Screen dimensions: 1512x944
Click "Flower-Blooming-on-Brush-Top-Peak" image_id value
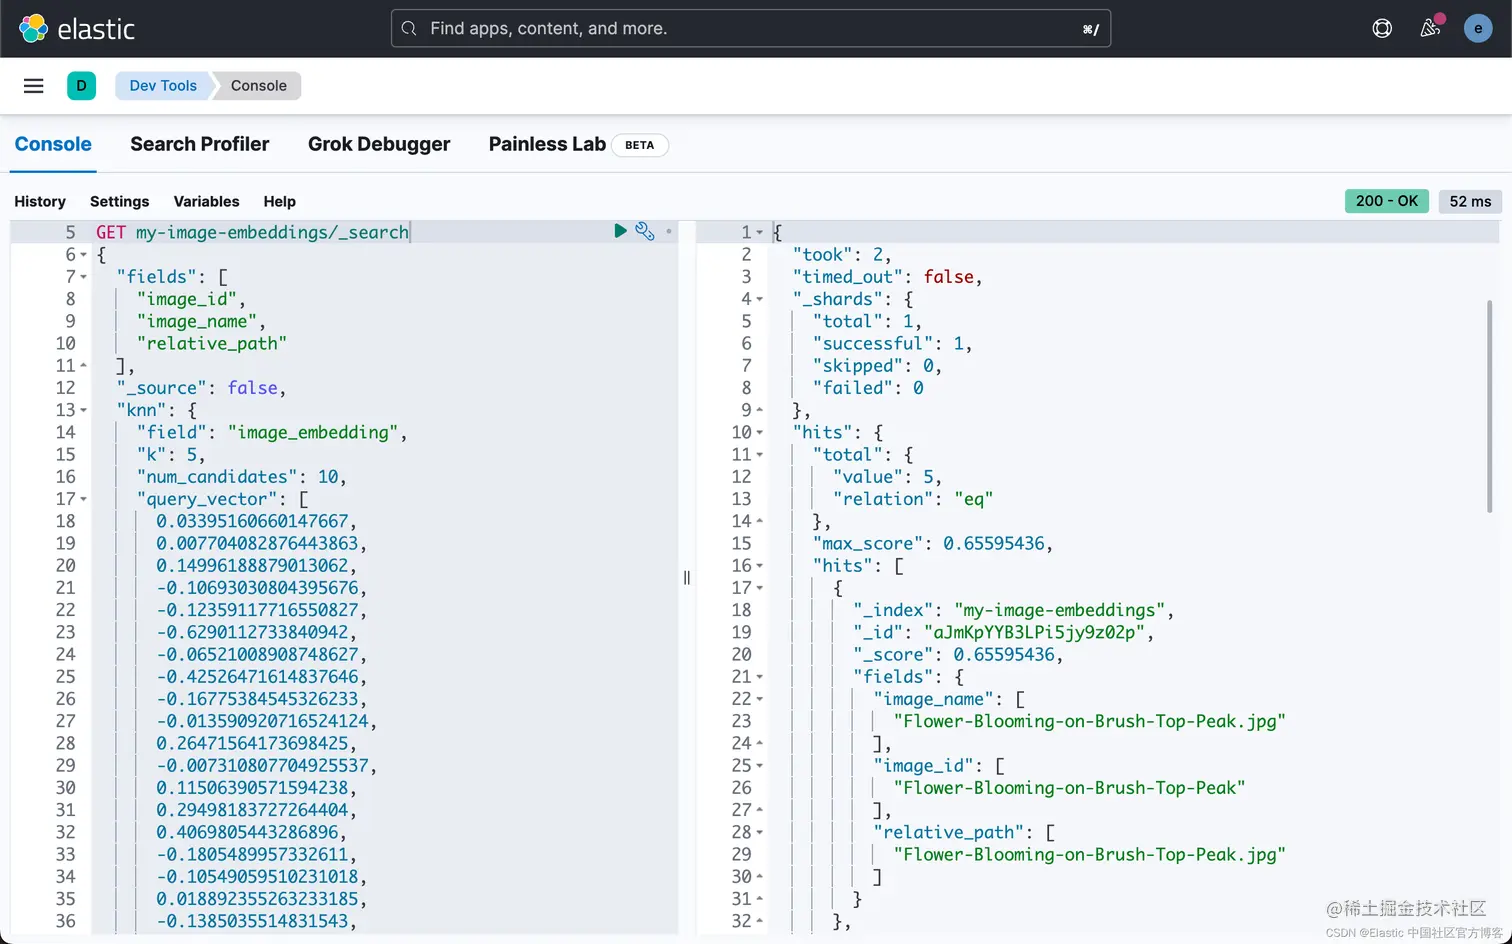[1069, 788]
